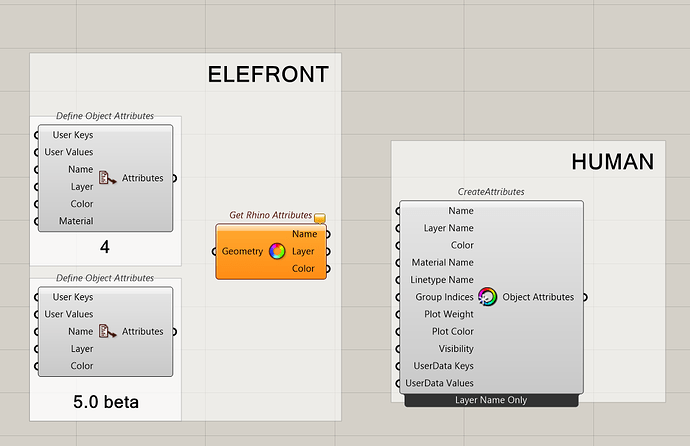The height and width of the screenshot is (446, 690).
Task: Click Name input on CreateAttributes component
Action: tap(461, 211)
